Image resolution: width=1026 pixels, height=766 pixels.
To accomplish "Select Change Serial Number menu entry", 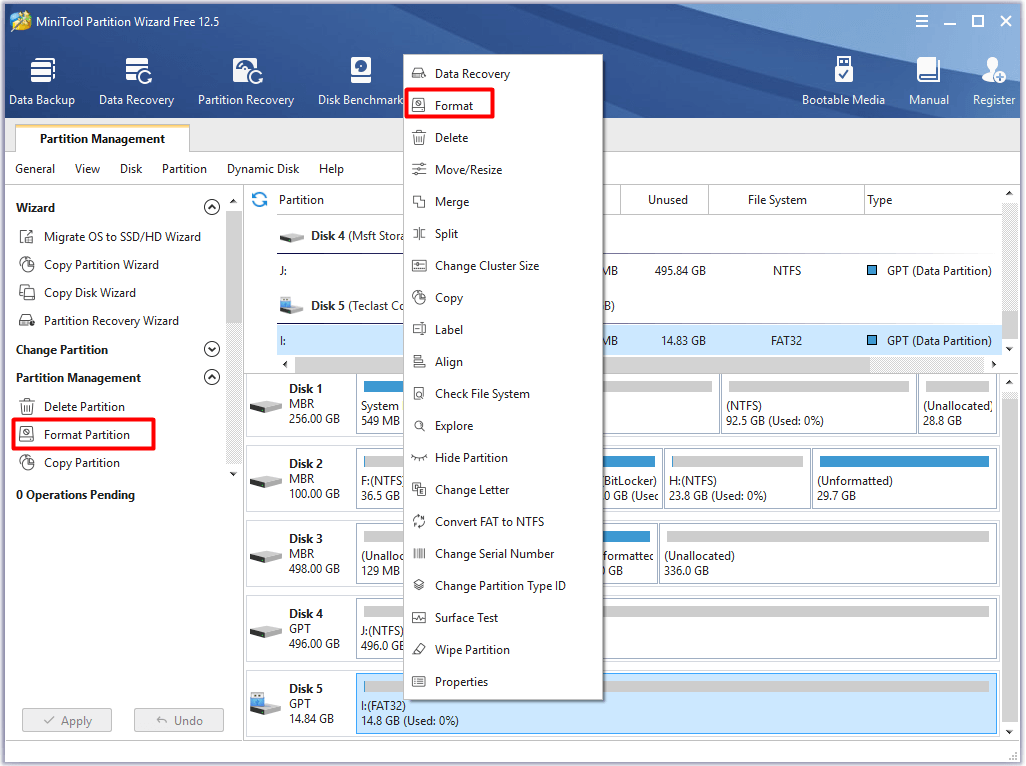I will 503,555.
